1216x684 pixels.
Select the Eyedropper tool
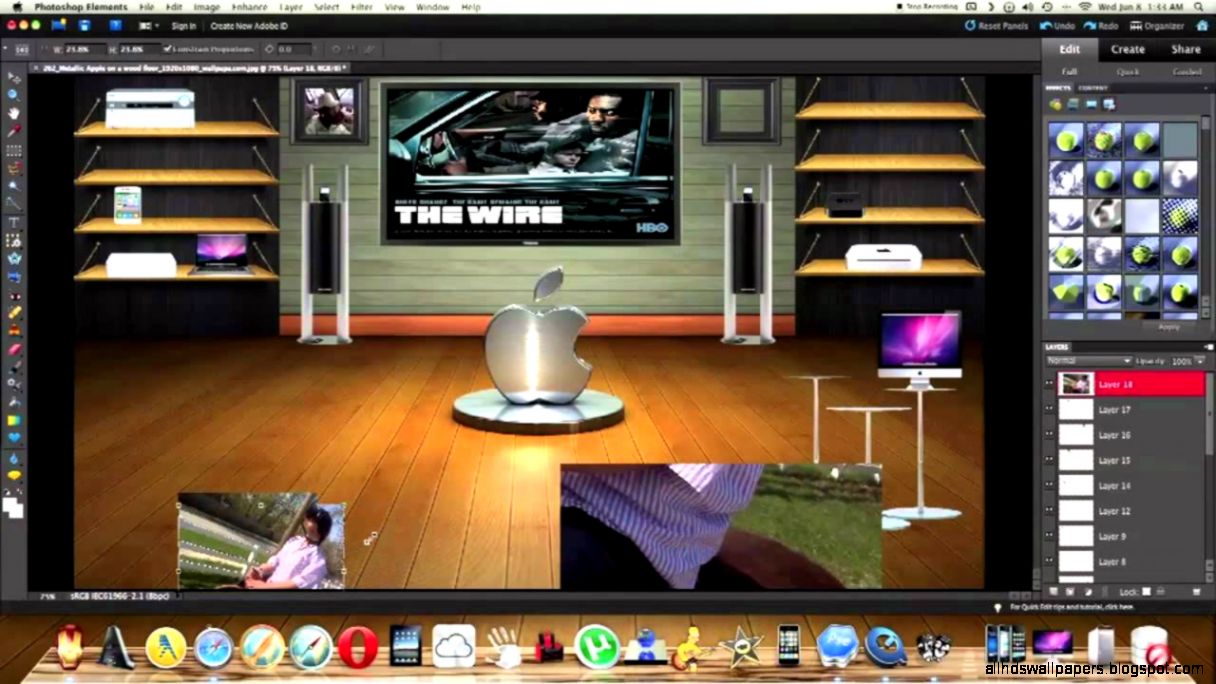(14, 131)
